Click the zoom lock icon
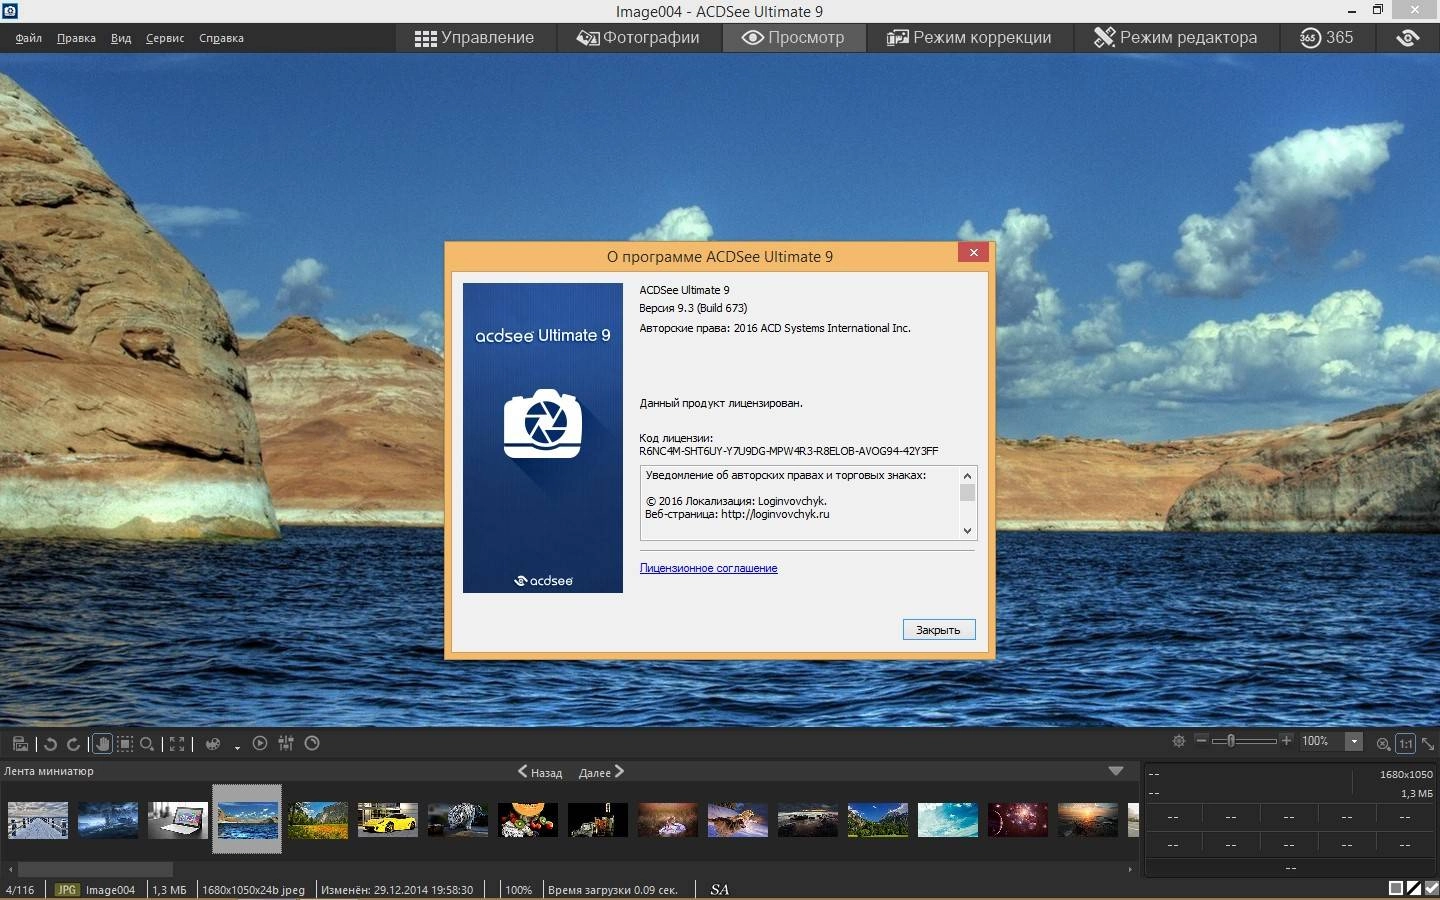 (x=1383, y=743)
